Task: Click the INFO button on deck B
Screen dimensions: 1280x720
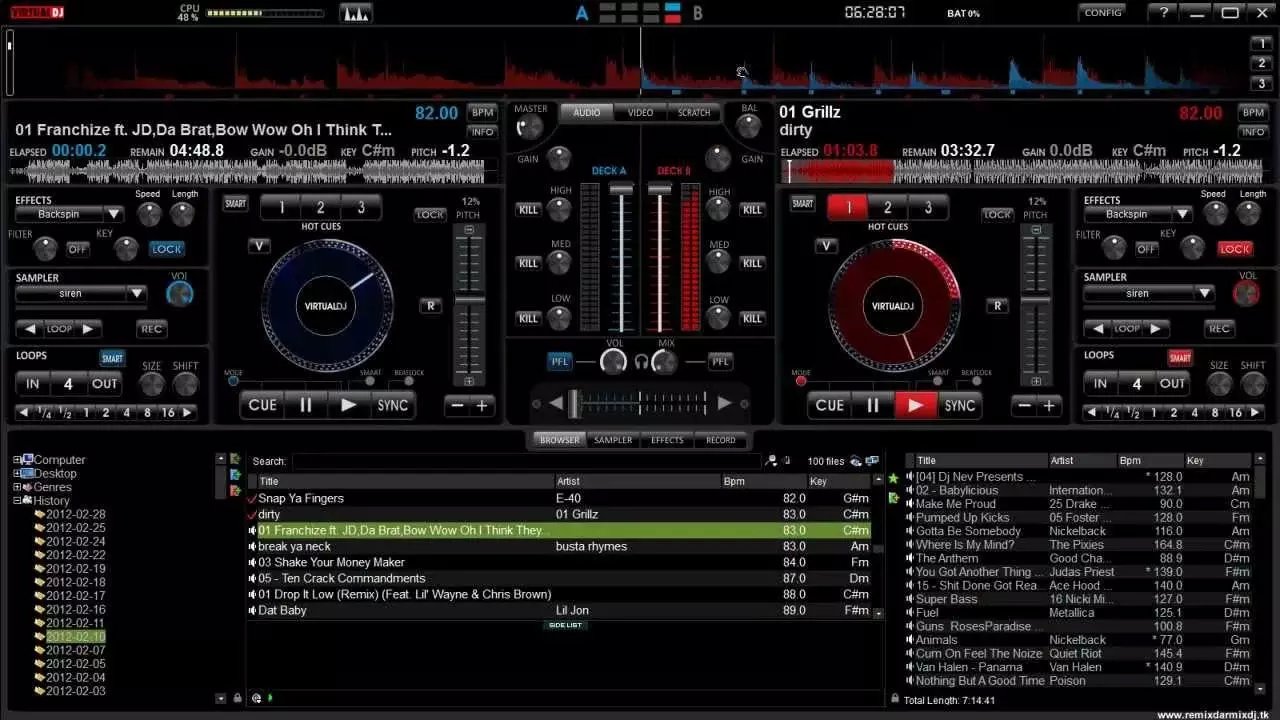Action: (x=1253, y=132)
